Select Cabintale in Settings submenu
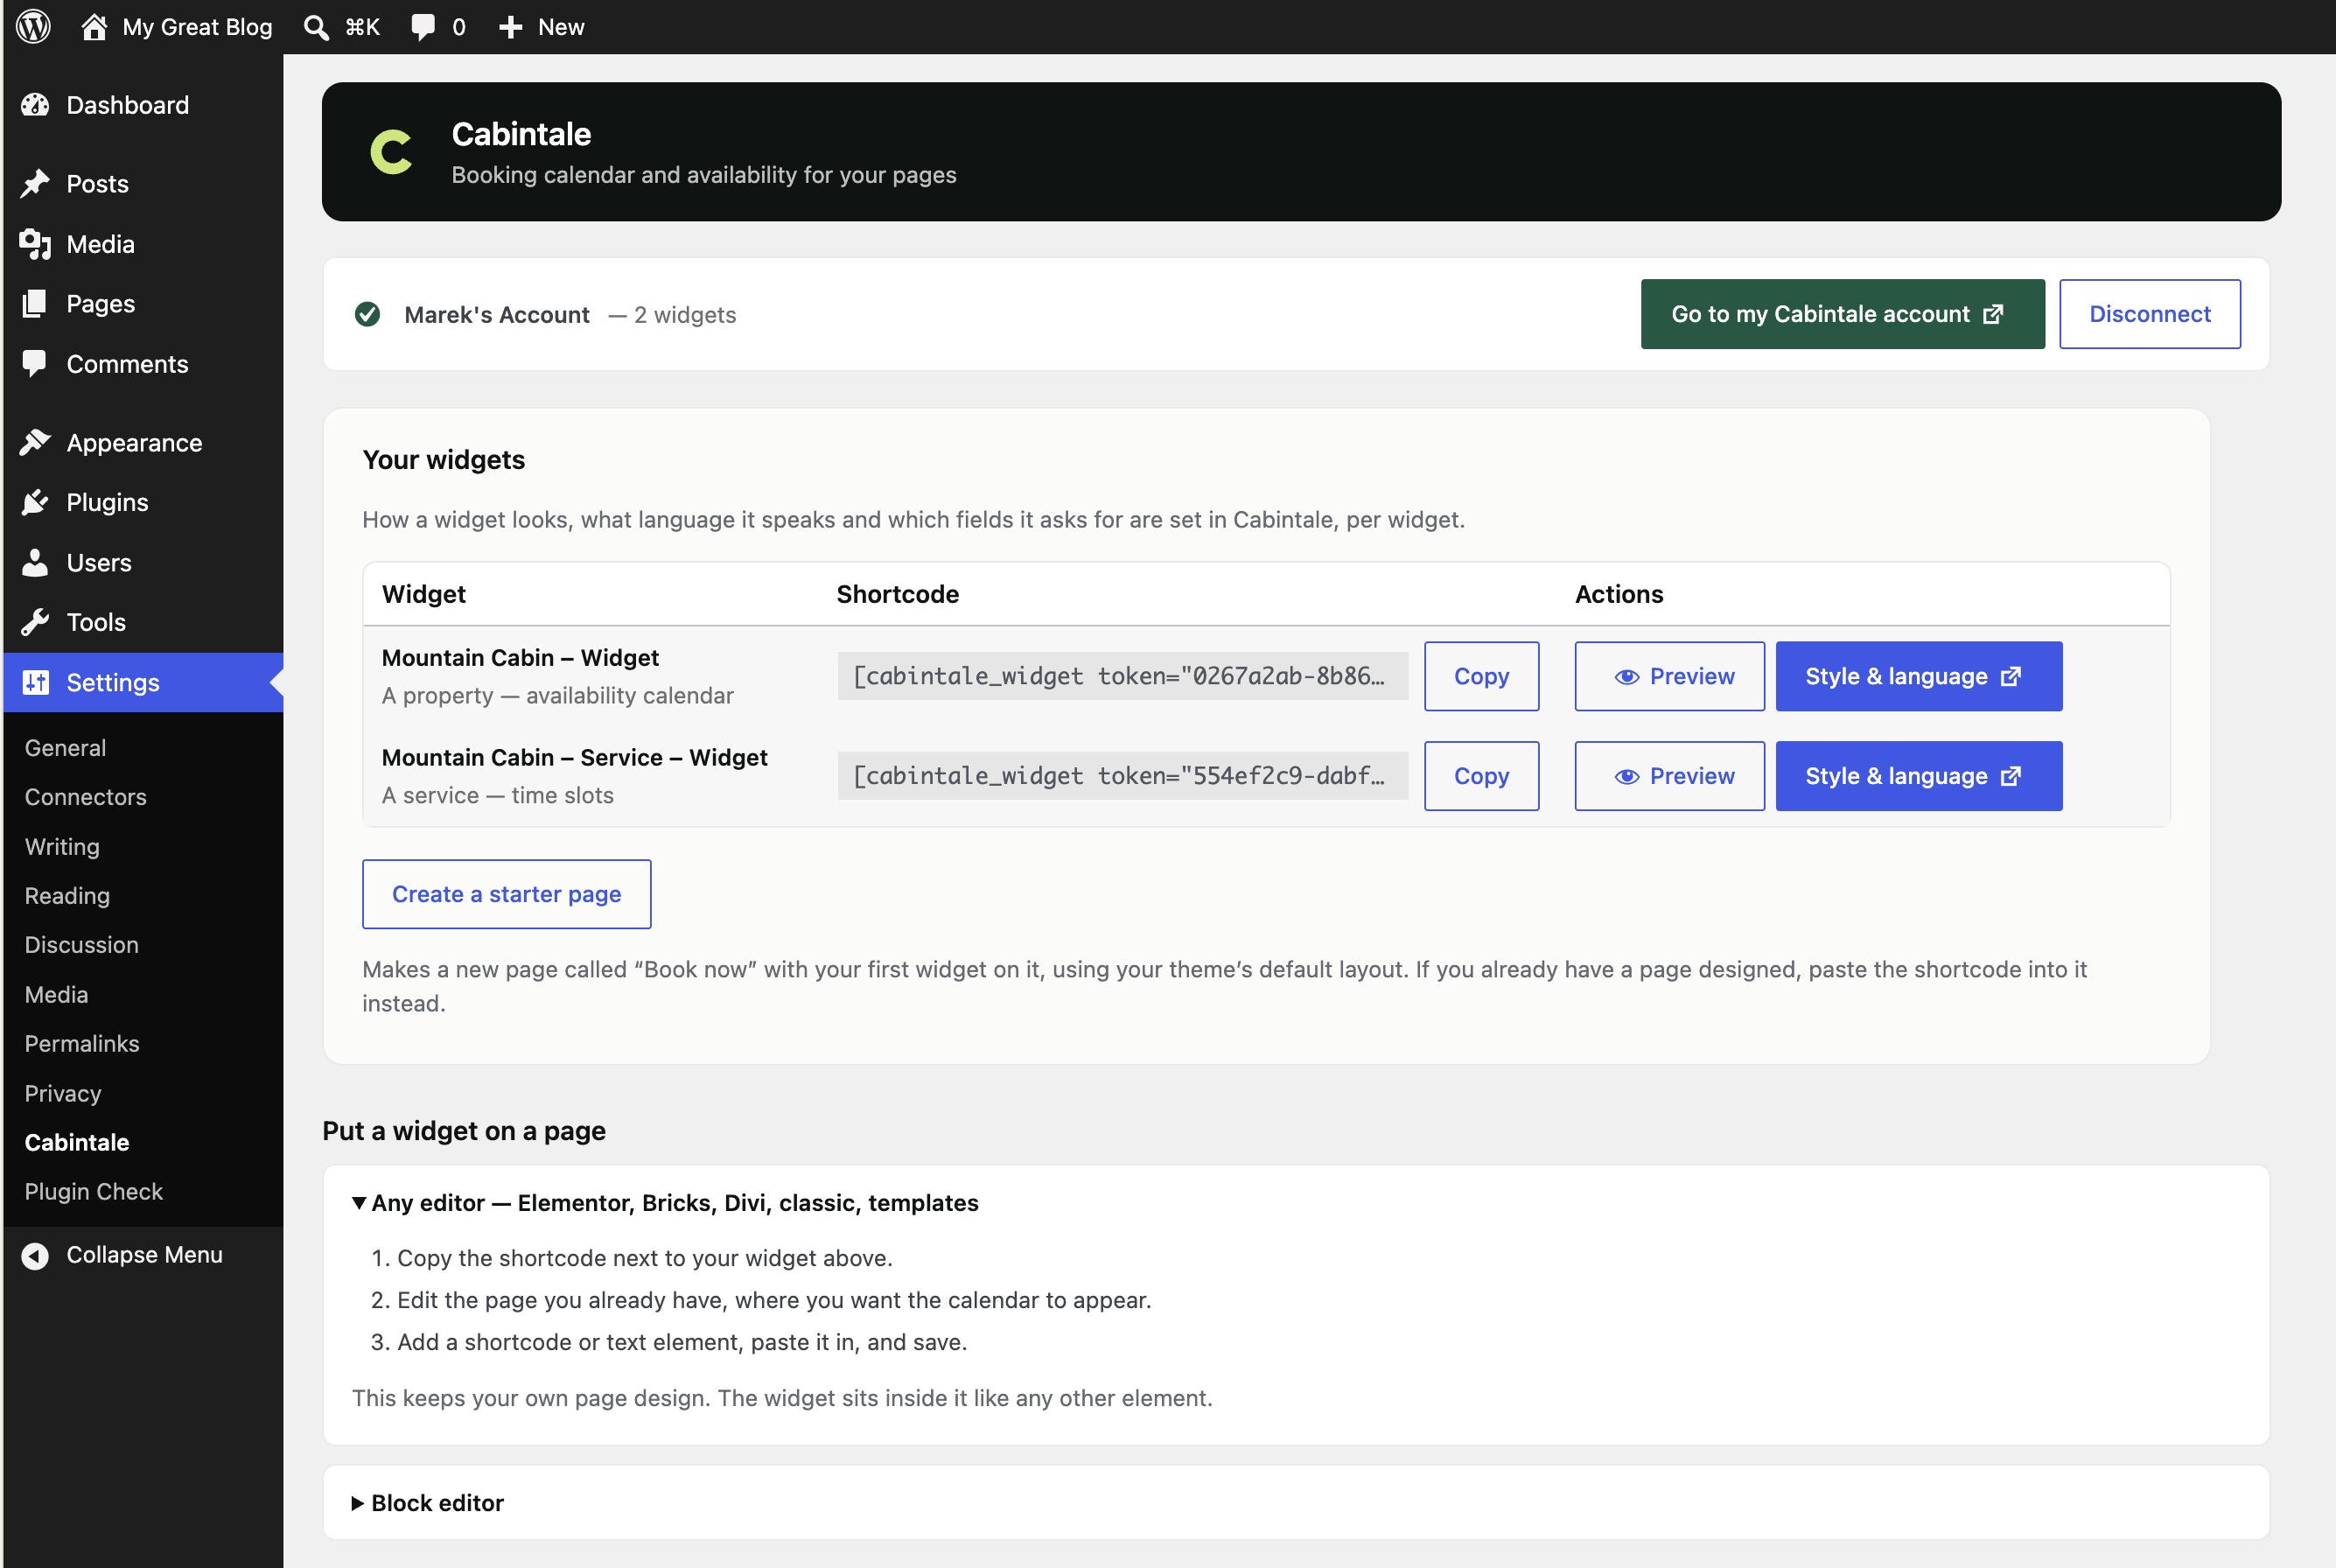This screenshot has width=2336, height=1568. pos(77,1143)
